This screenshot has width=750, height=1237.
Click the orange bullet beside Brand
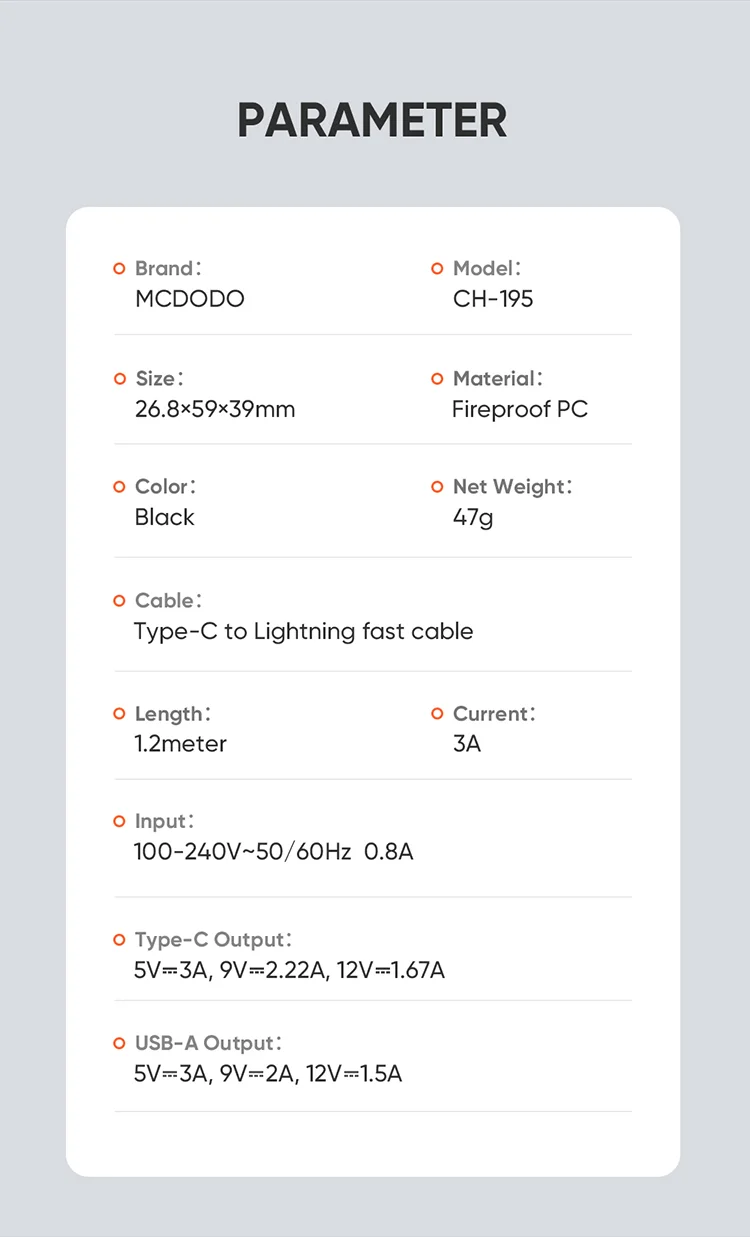[120, 269]
